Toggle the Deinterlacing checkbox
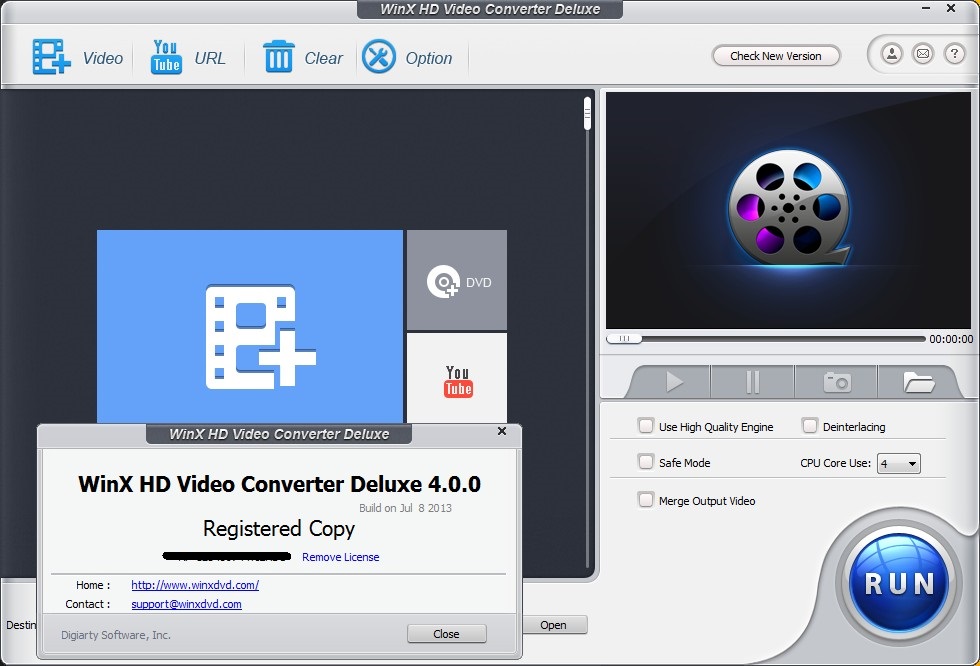The height and width of the screenshot is (666, 980). click(808, 426)
